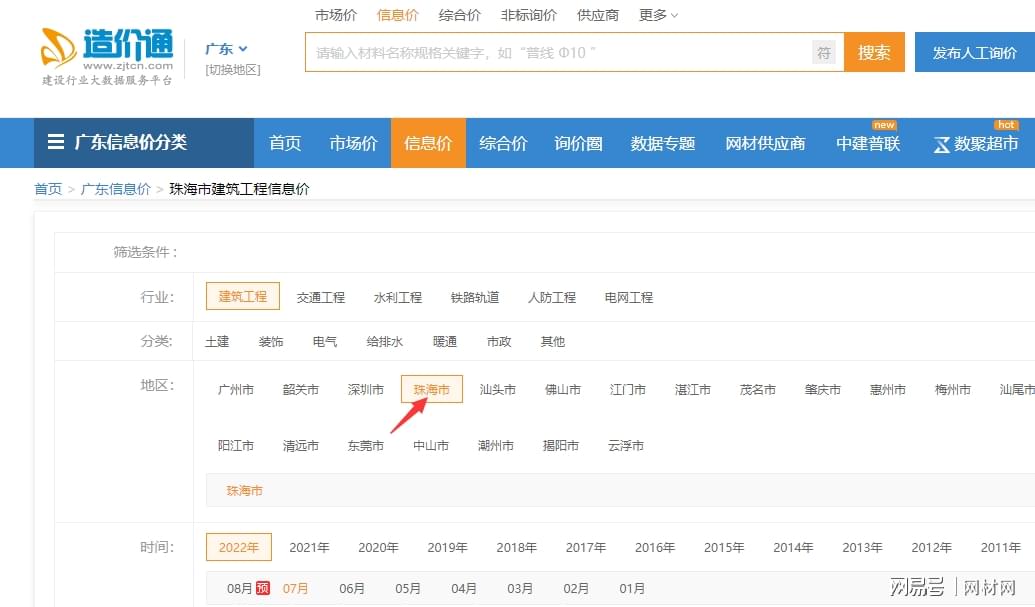Click the orange 搜索 button

point(874,52)
